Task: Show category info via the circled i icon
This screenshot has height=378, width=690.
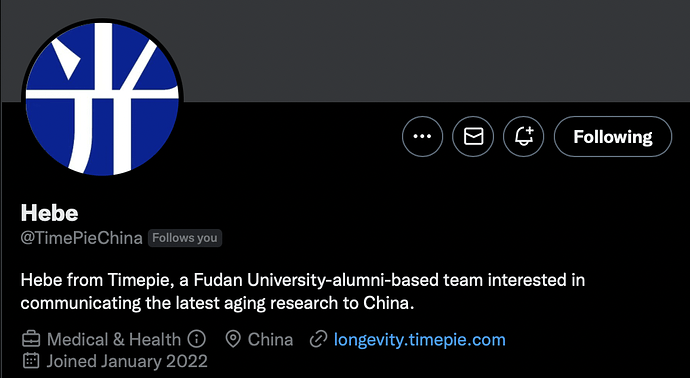Action: [196, 339]
